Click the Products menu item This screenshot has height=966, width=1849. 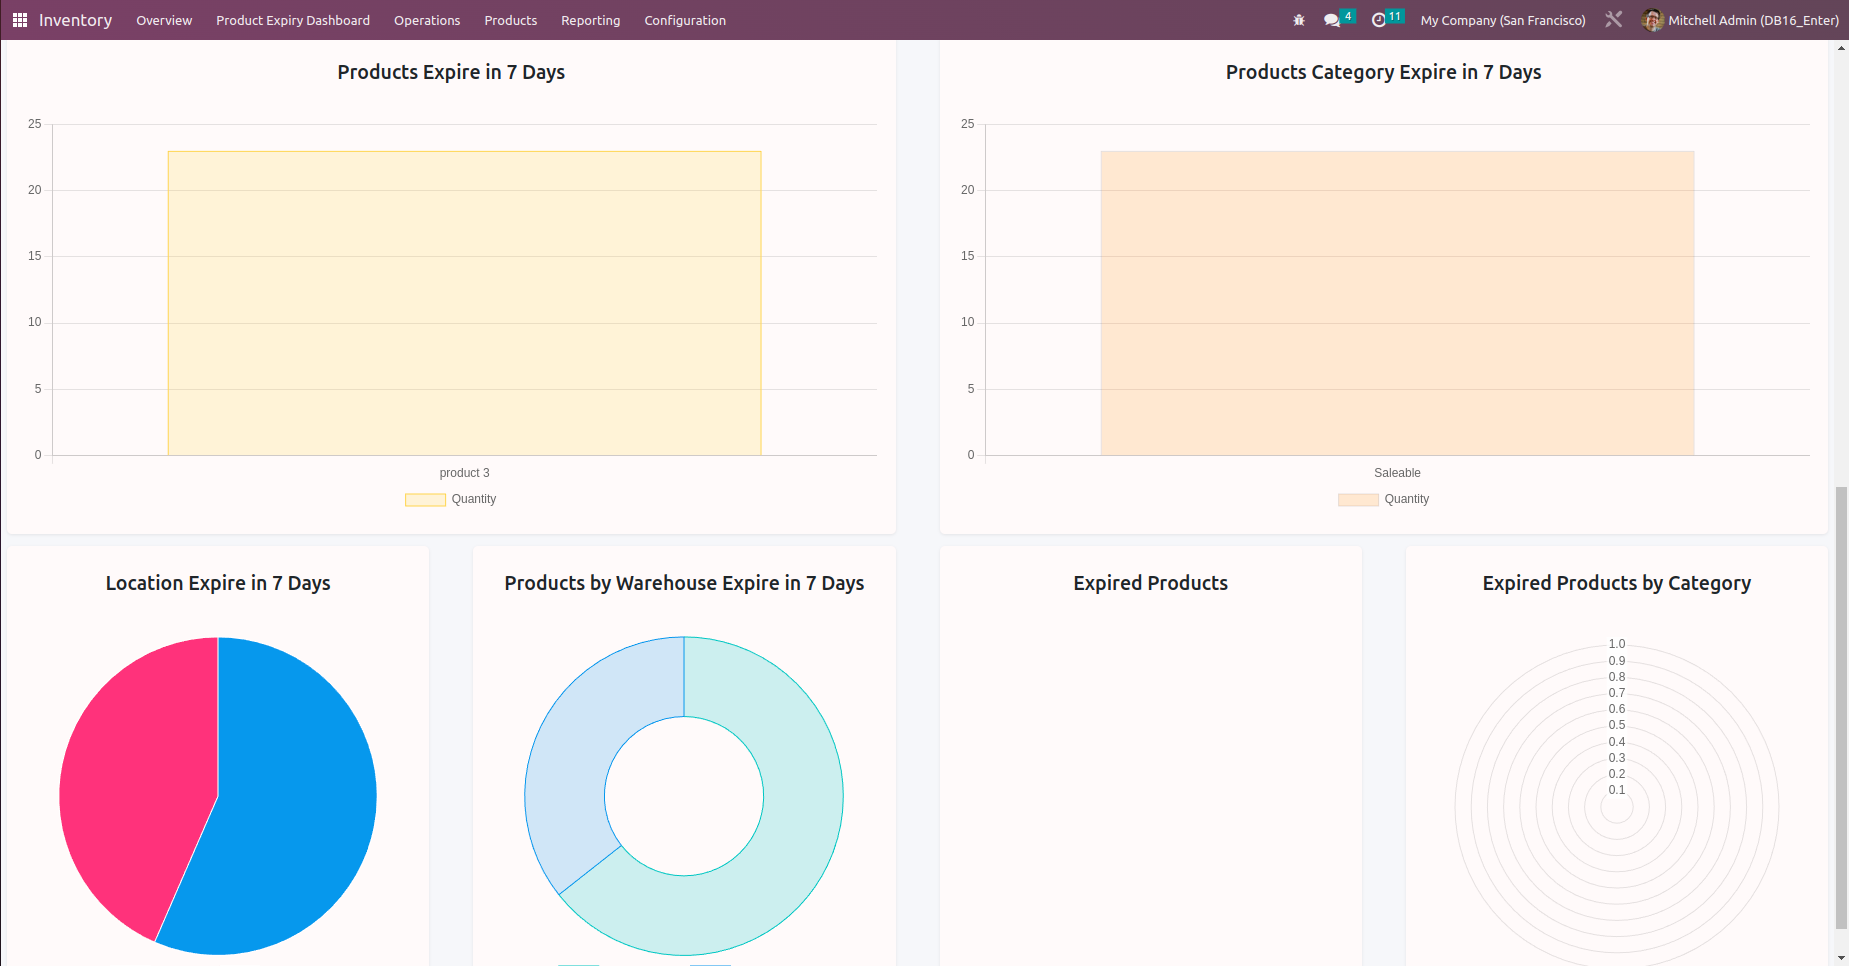[x=510, y=20]
